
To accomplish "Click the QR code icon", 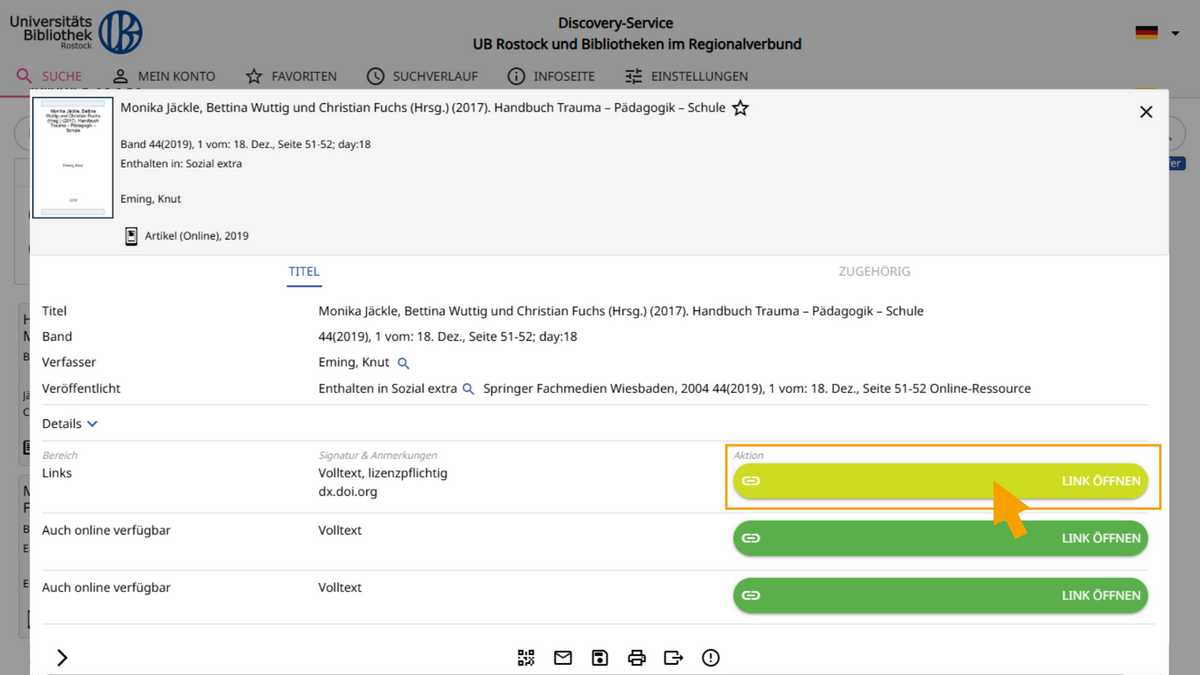I will click(x=526, y=657).
